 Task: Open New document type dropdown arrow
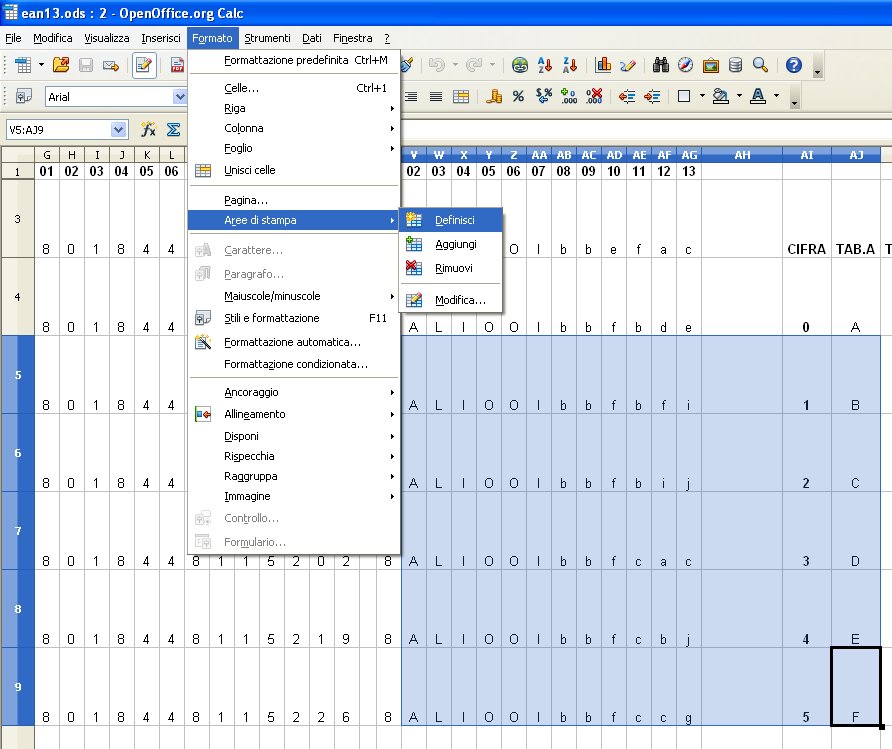click(x=41, y=65)
